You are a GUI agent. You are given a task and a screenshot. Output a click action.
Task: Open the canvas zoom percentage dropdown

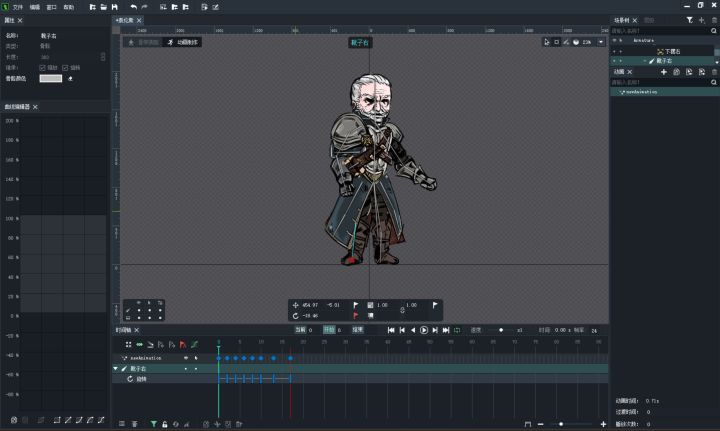pos(599,42)
